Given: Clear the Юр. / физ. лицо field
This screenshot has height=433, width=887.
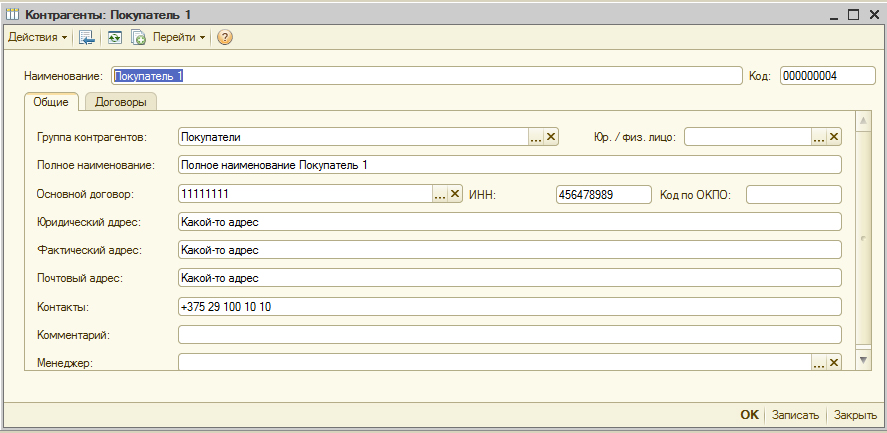Looking at the screenshot, I should click(834, 138).
